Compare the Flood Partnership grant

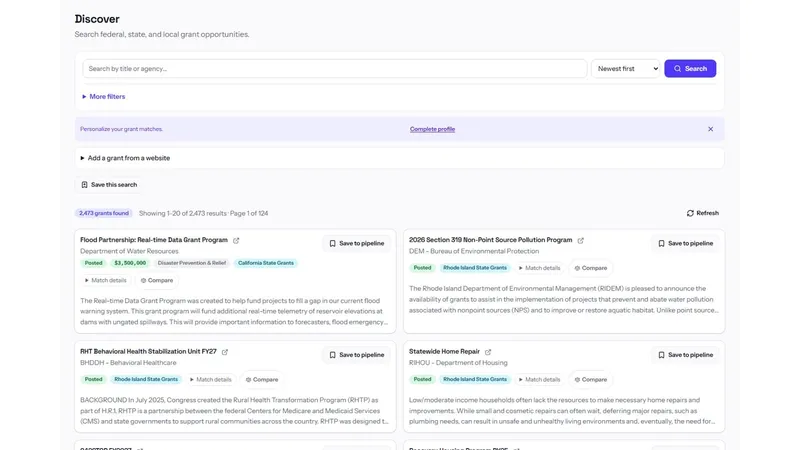click(157, 280)
